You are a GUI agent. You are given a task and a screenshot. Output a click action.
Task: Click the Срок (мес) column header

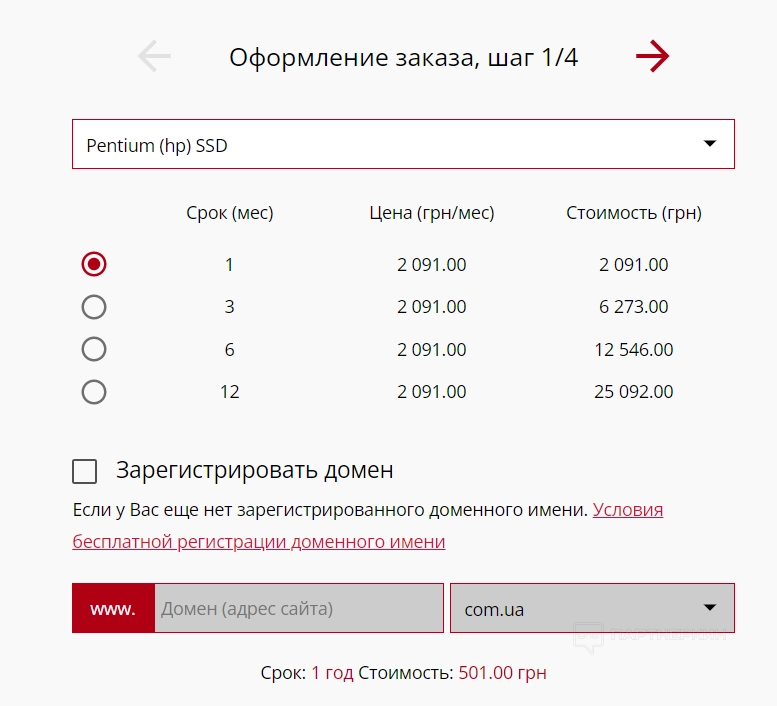[x=230, y=213]
